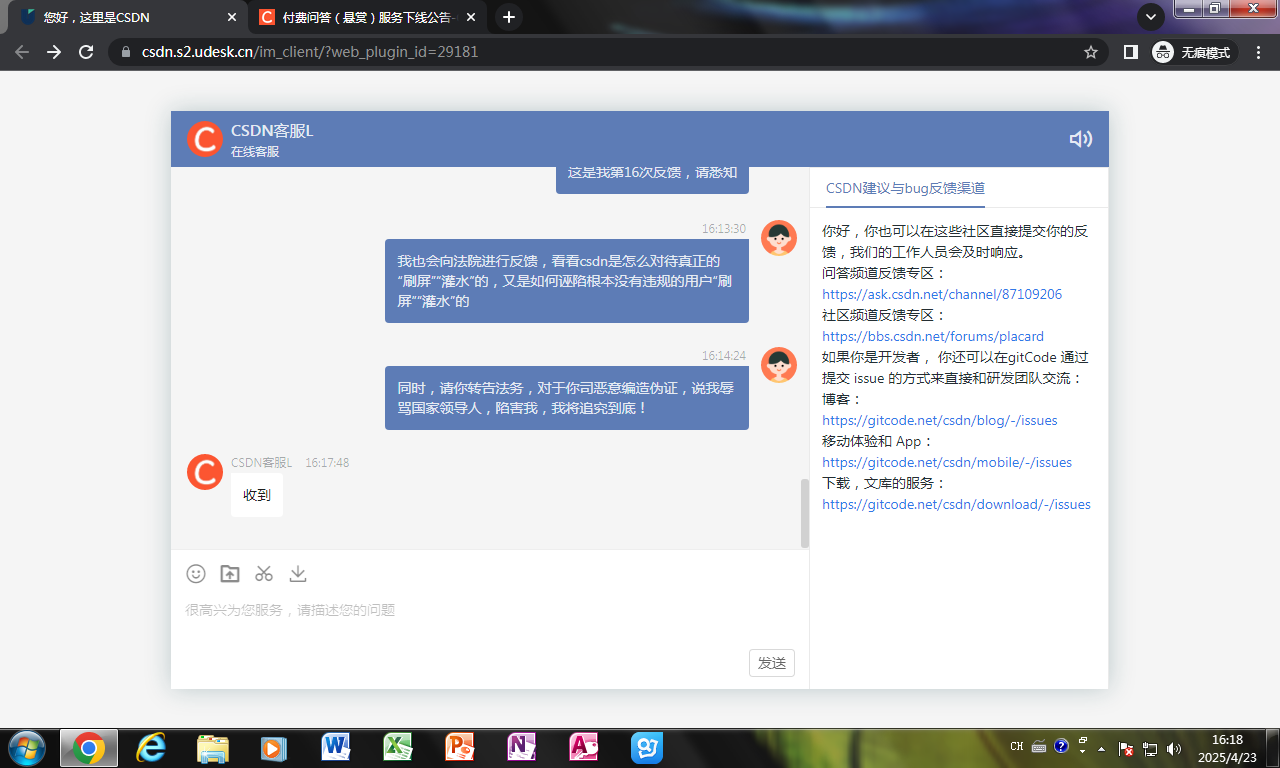
Task: Mute chat sound with speaker icon
Action: tap(1080, 139)
